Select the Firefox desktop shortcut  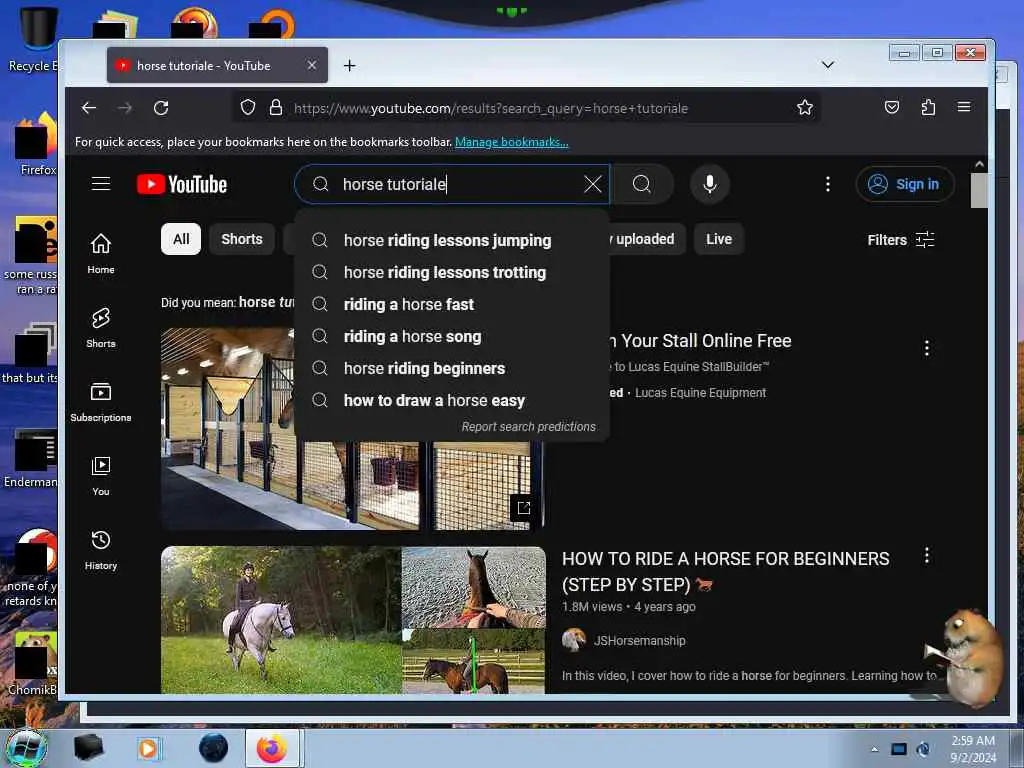37,144
